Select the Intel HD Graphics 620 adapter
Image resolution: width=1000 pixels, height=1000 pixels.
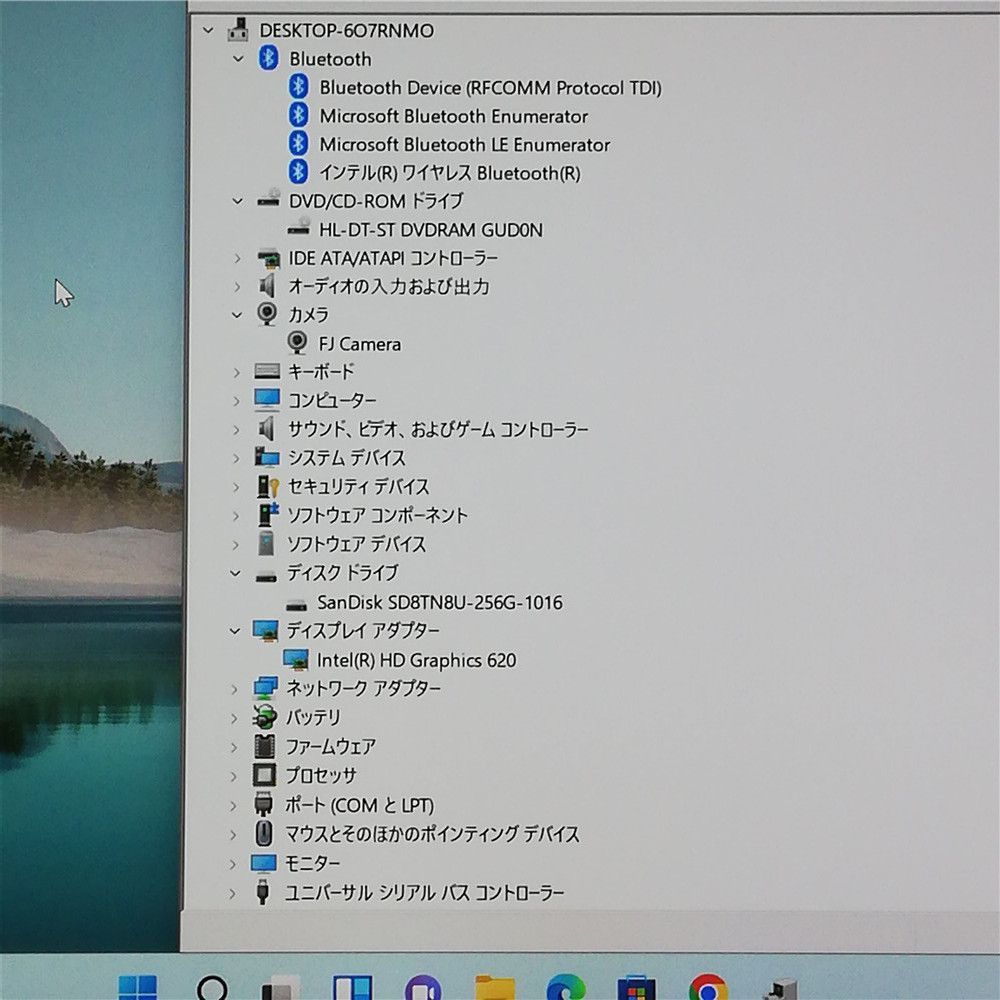[x=416, y=660]
